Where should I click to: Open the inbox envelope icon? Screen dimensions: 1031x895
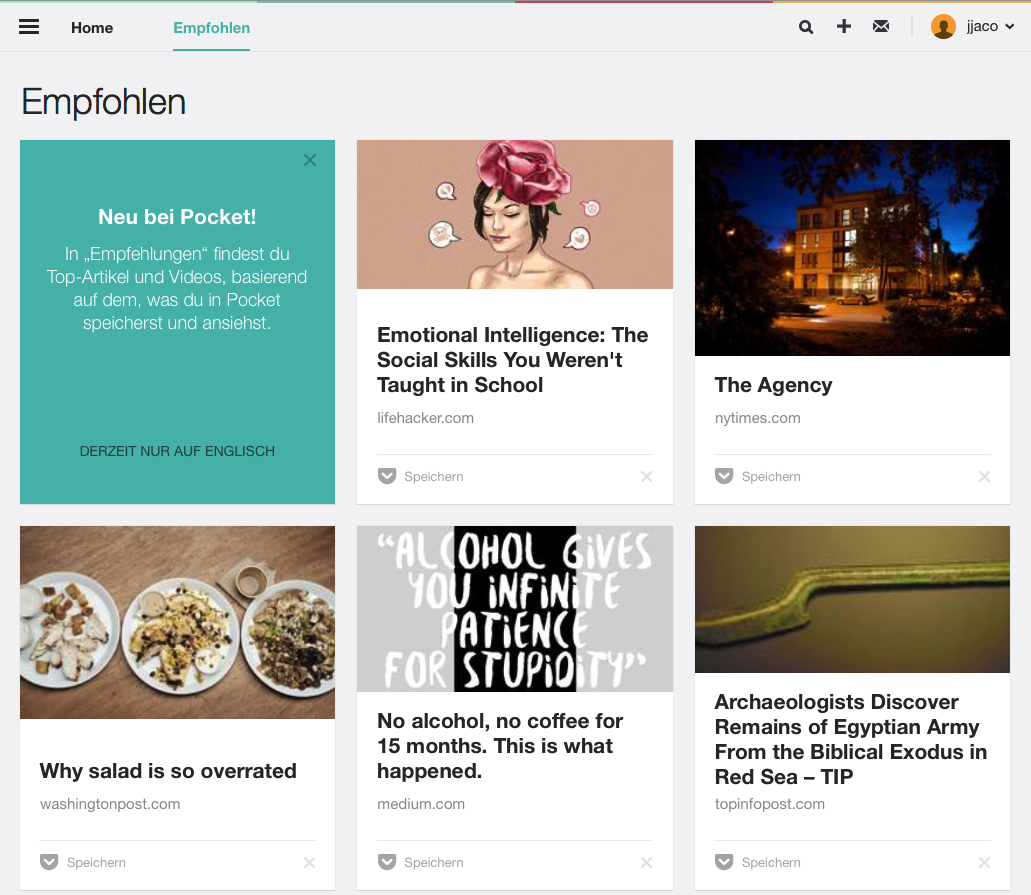click(881, 27)
